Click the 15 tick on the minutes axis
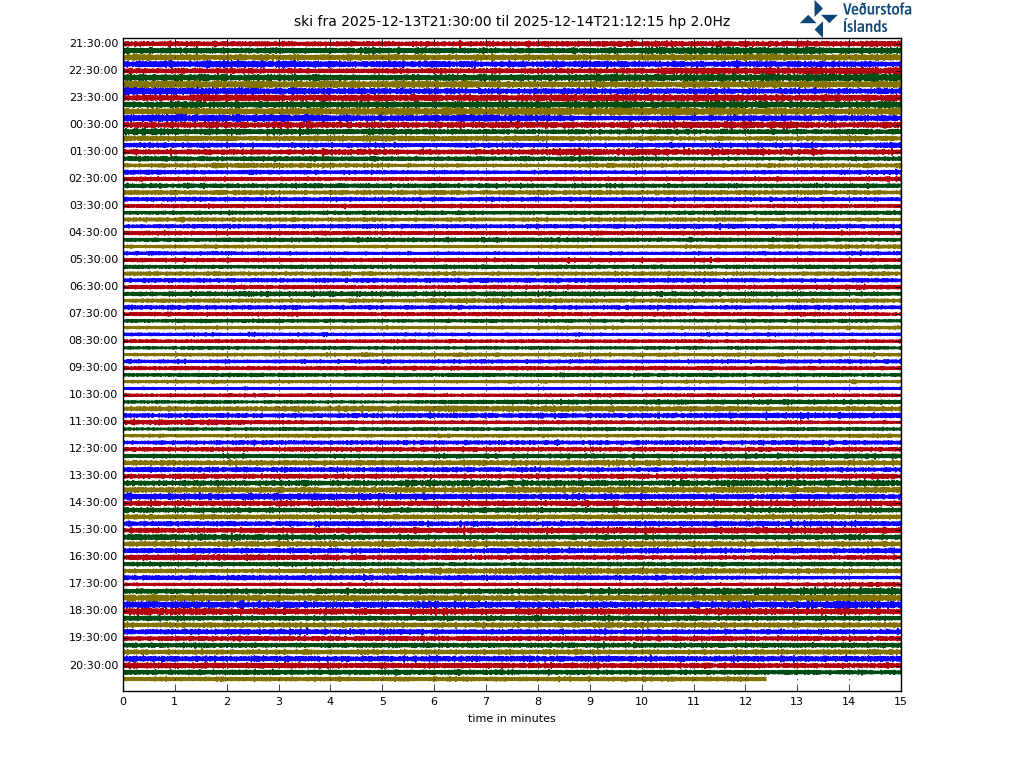The image size is (1024, 768). tap(900, 702)
